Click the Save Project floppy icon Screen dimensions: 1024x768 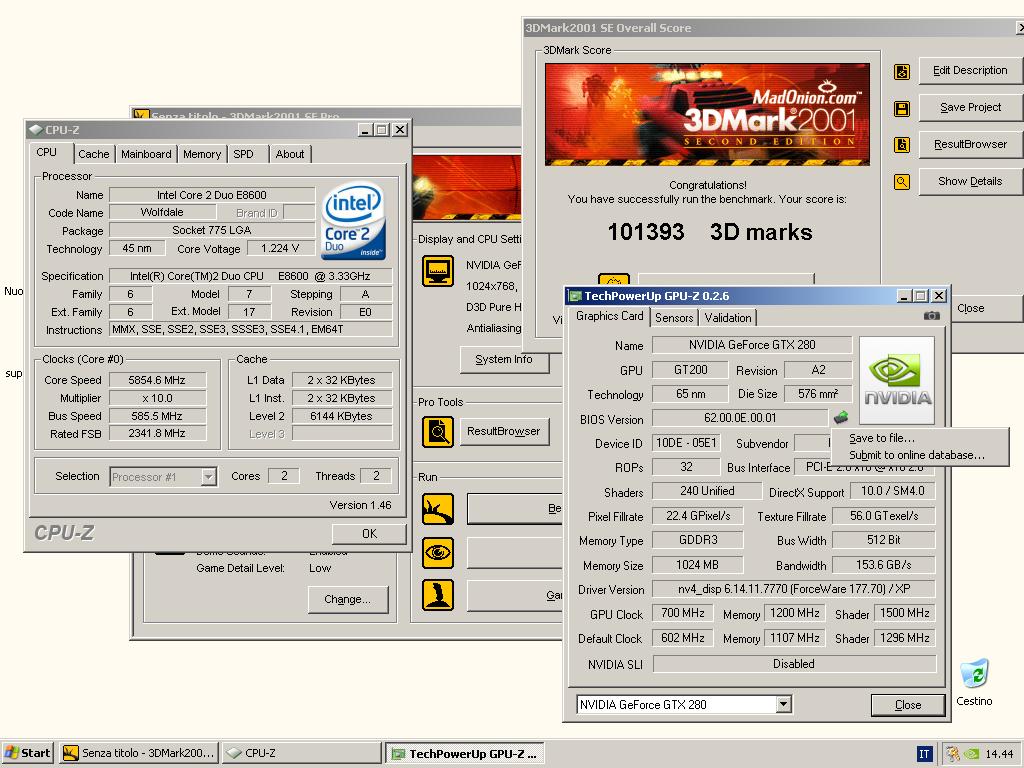point(902,108)
